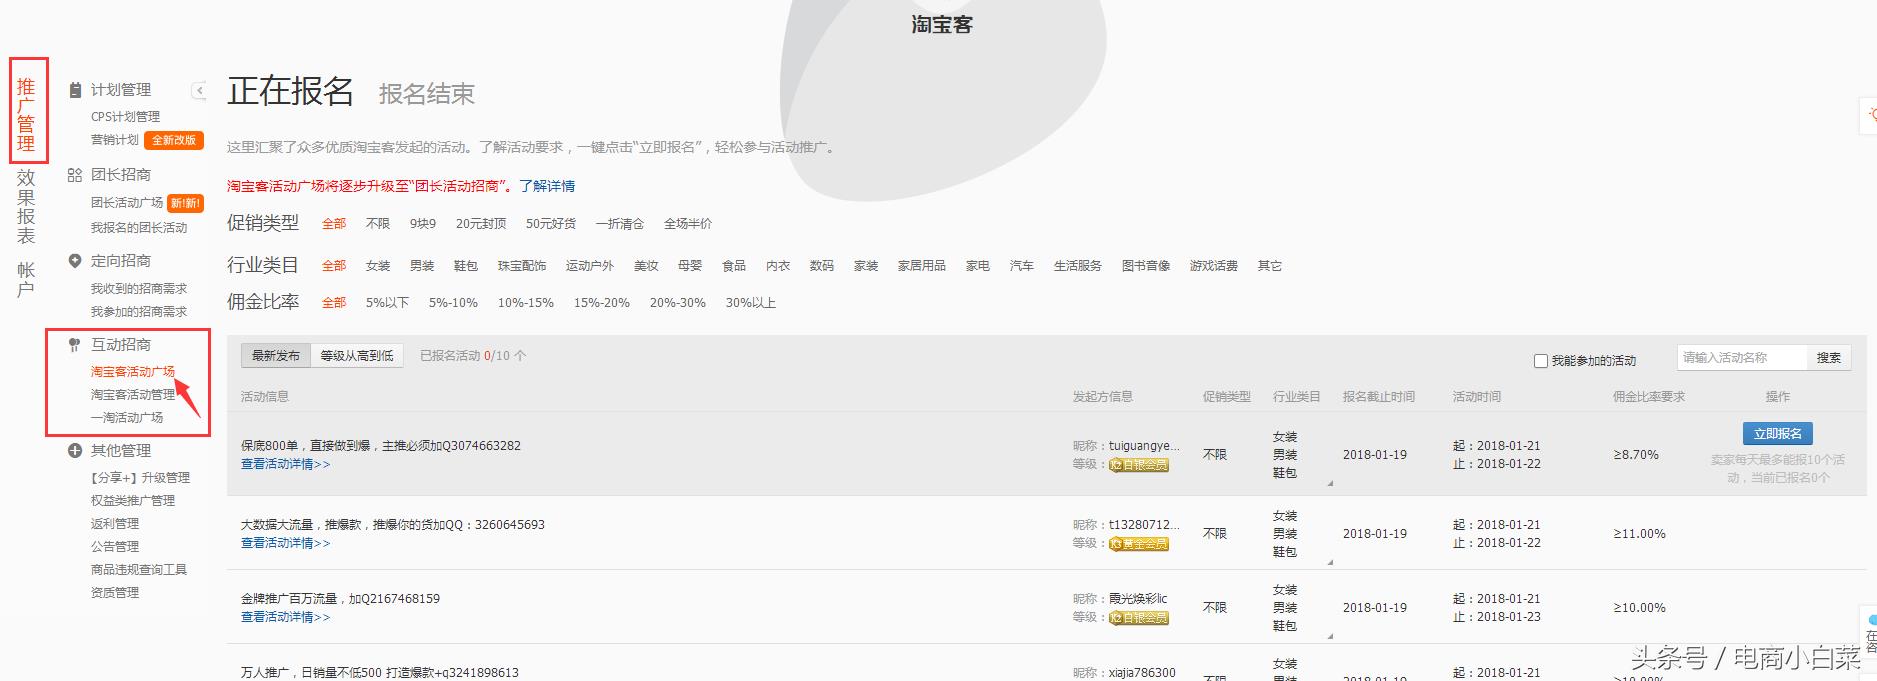Open 淘宝客活动管理 in sidebar
1877x681 pixels.
(x=133, y=395)
